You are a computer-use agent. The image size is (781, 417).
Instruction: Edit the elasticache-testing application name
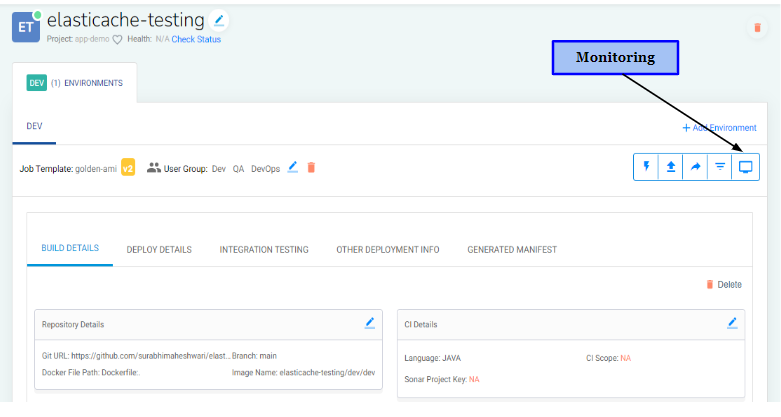coord(219,20)
